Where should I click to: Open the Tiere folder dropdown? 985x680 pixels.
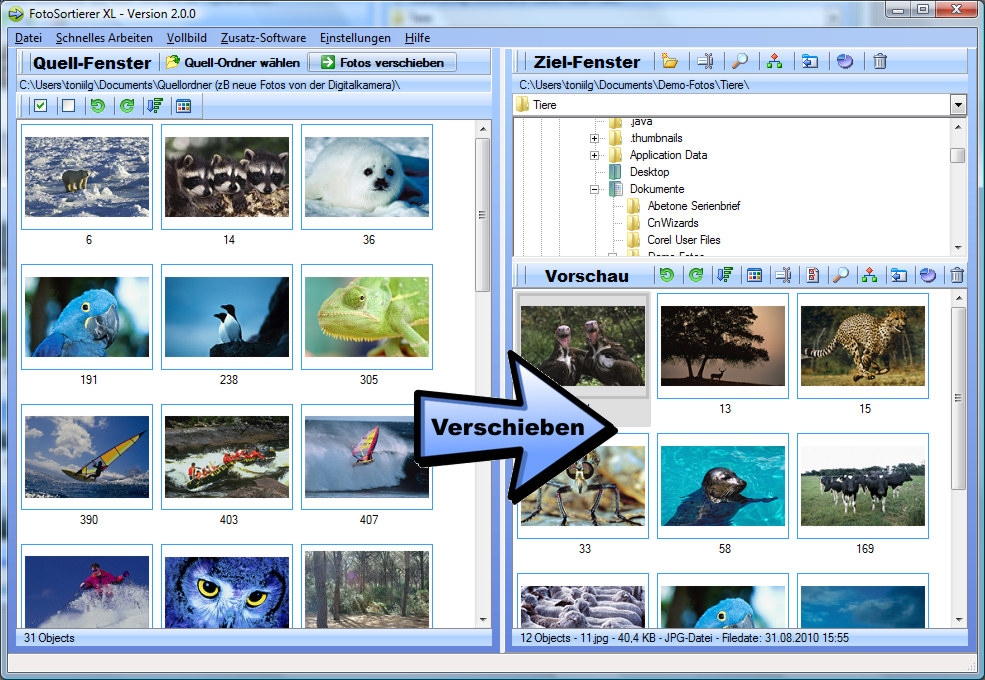click(x=958, y=104)
